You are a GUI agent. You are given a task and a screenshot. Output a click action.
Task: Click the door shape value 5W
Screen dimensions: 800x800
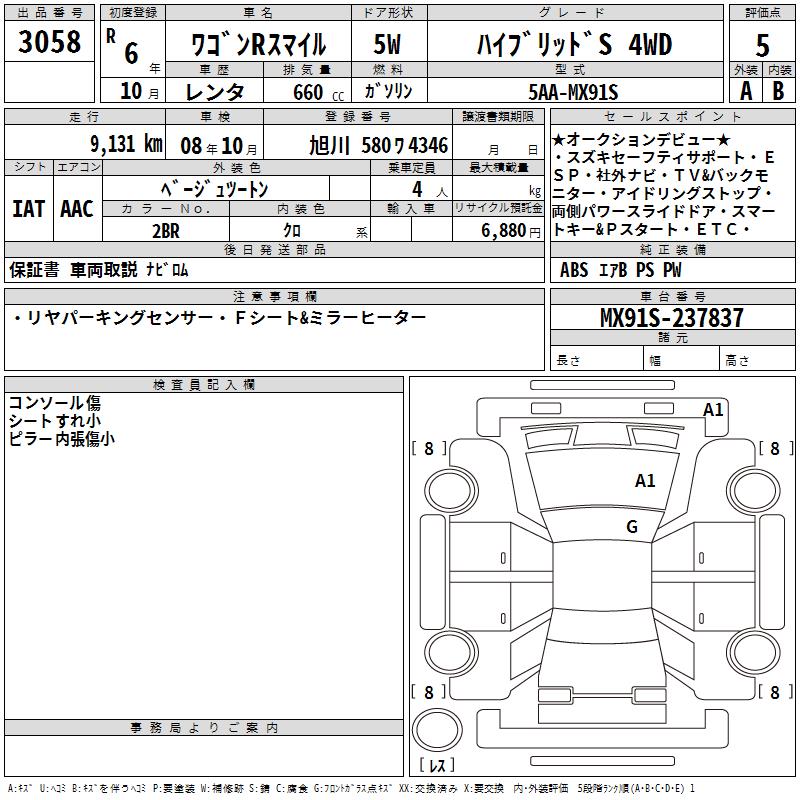coord(387,44)
